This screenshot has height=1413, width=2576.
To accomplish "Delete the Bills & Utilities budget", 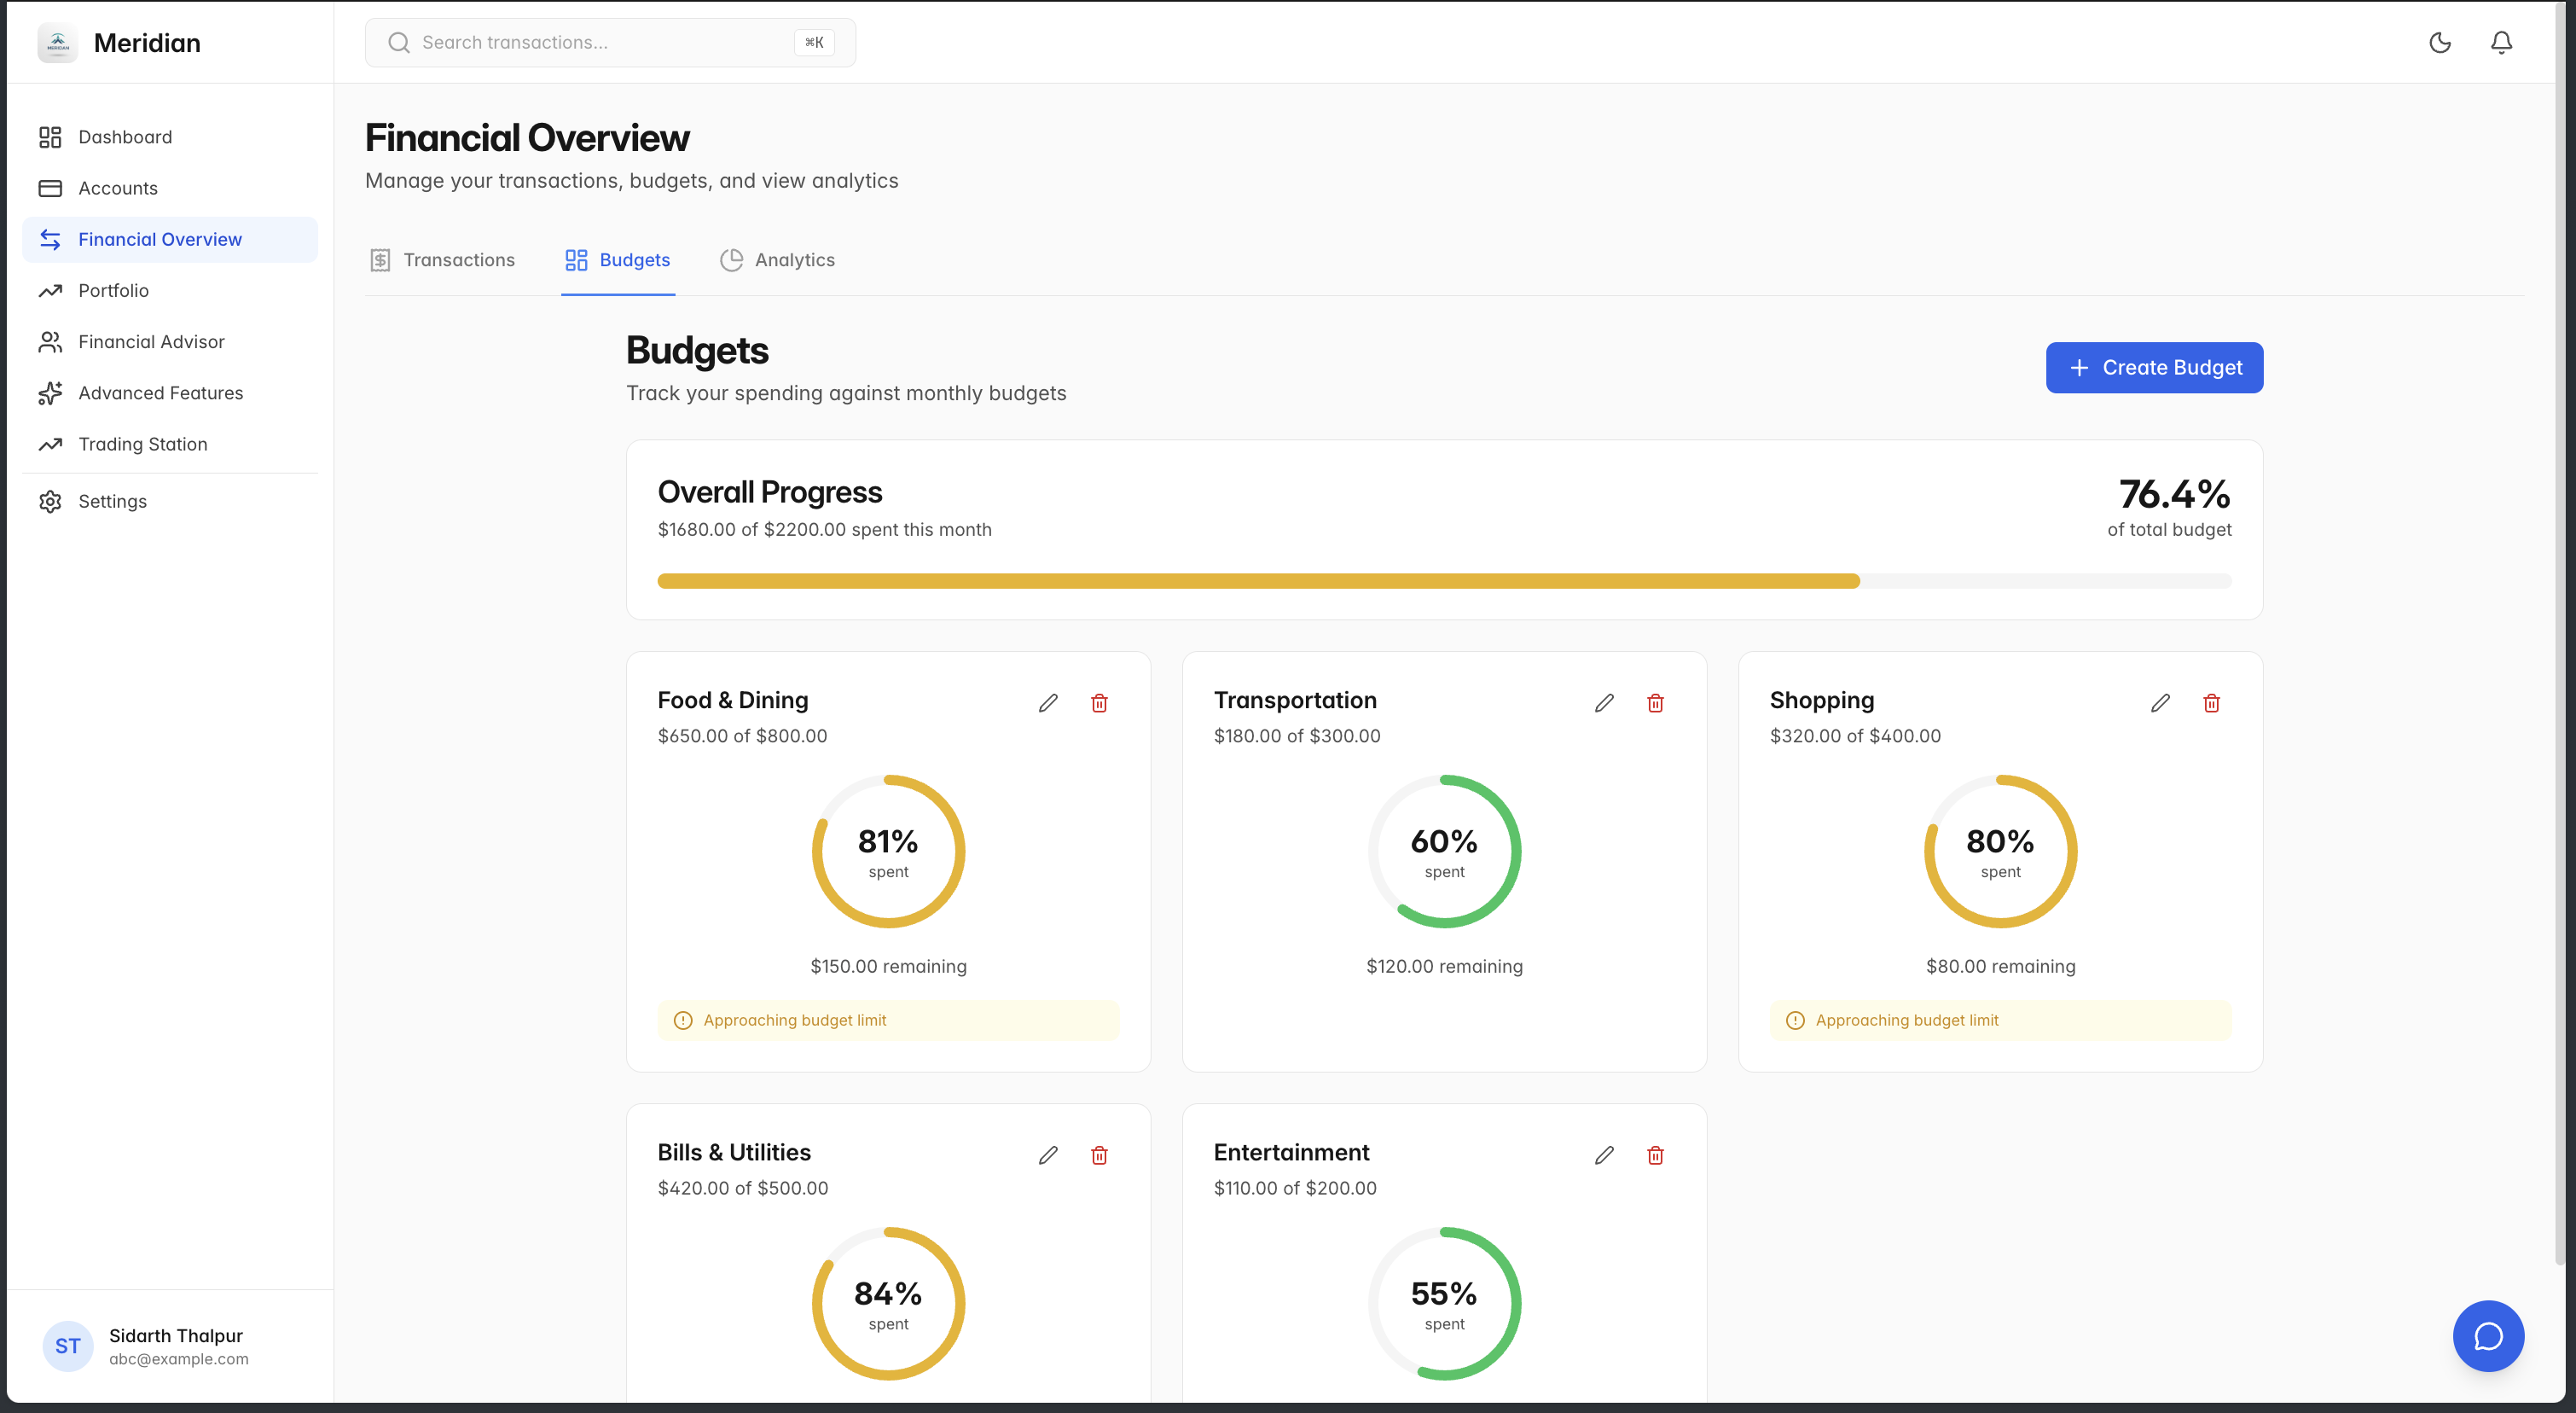I will (x=1099, y=1155).
